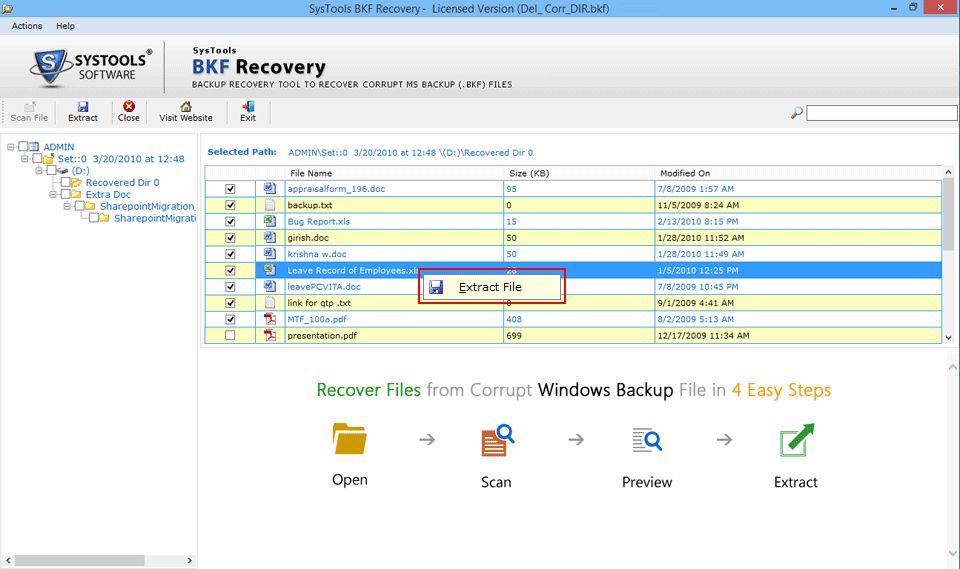
Task: Toggle checkbox for Bug Report.xls
Action: 231,221
